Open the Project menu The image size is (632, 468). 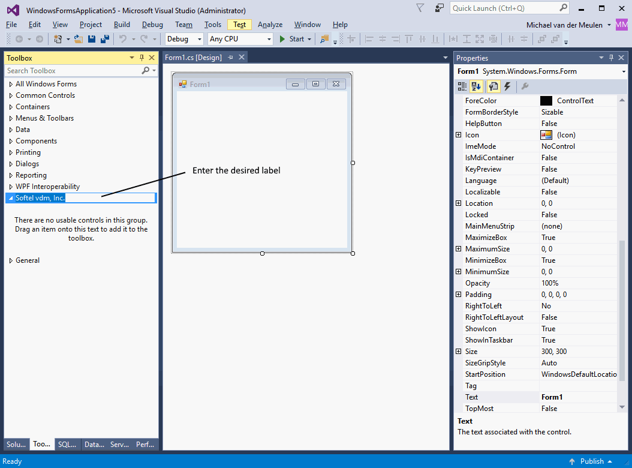coord(91,25)
